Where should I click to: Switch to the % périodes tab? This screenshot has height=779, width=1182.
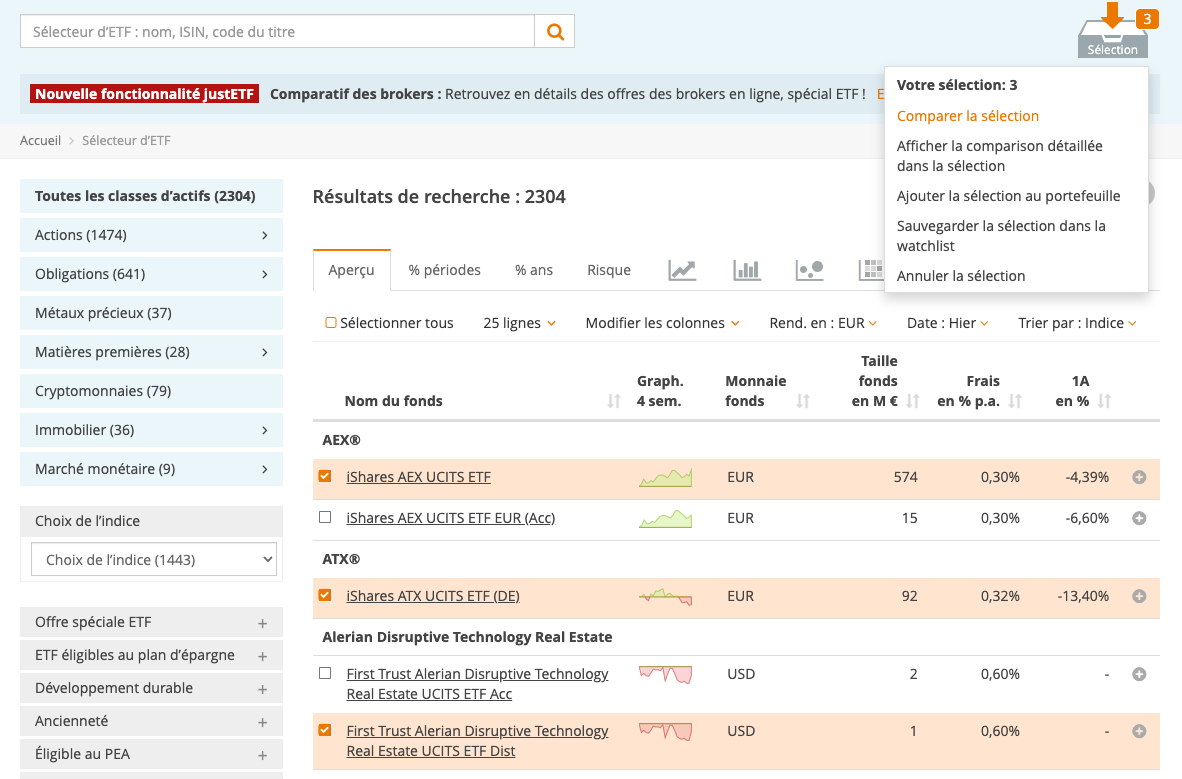click(444, 270)
